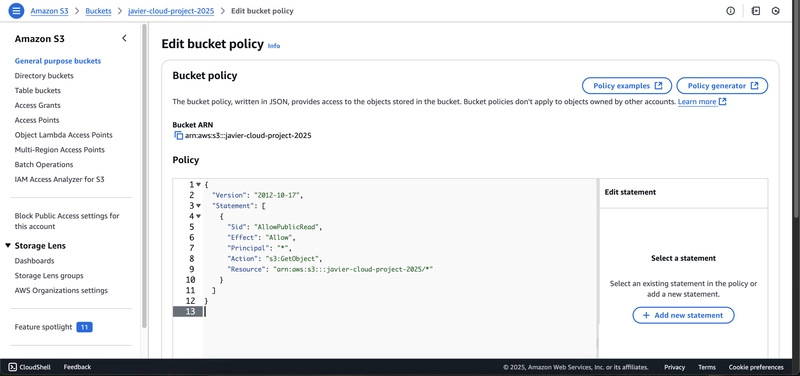Viewport: 800px width, 376px height.
Task: Open Cookie preferences in footer
Action: [x=756, y=367]
